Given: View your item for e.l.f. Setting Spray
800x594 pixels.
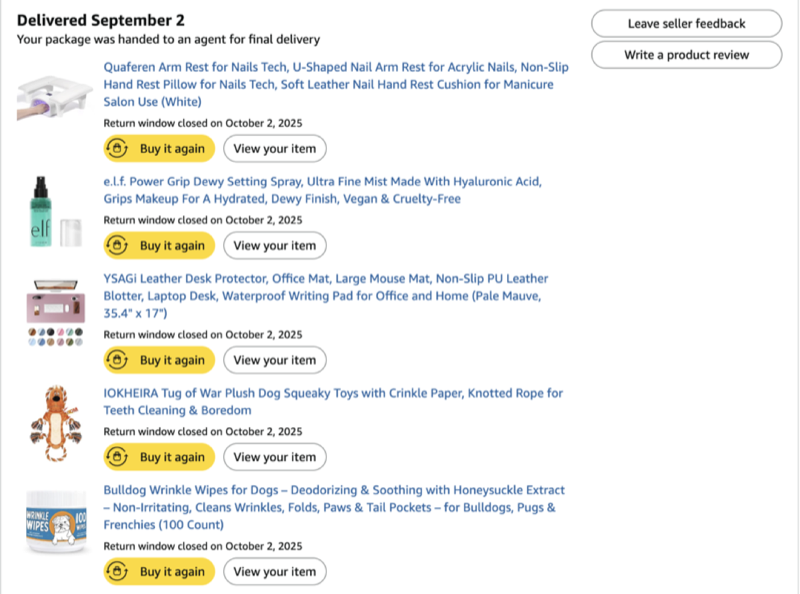Looking at the screenshot, I should click(274, 246).
